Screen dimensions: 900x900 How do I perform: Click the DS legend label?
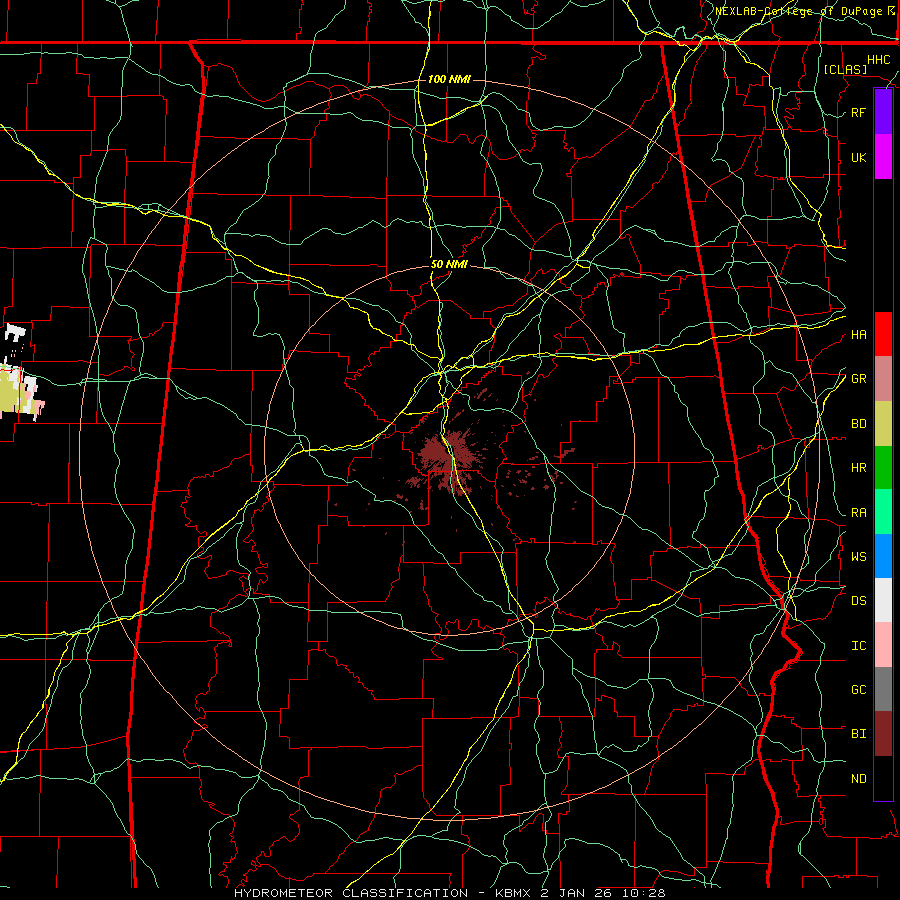click(858, 601)
